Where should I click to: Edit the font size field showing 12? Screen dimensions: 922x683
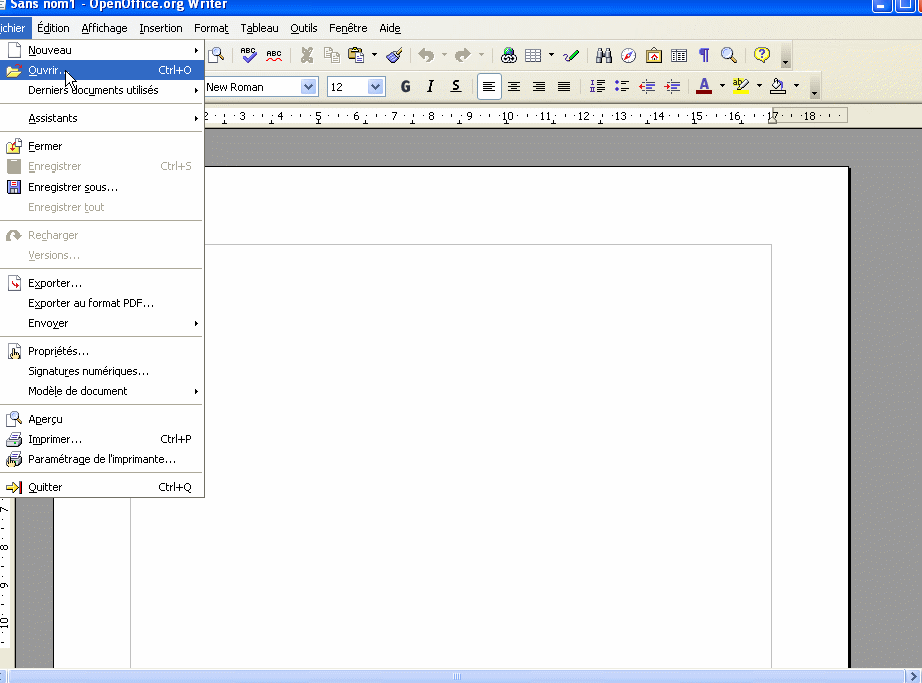pos(348,87)
